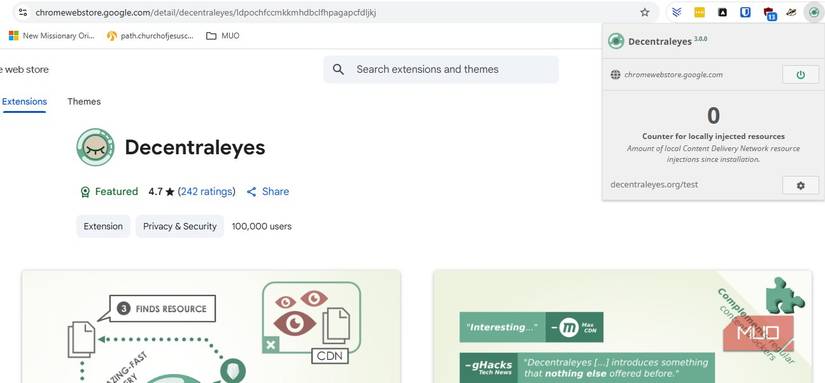The image size is (825, 383).
Task: Click 'Counter for locally injected resources' label
Action: [x=713, y=136]
